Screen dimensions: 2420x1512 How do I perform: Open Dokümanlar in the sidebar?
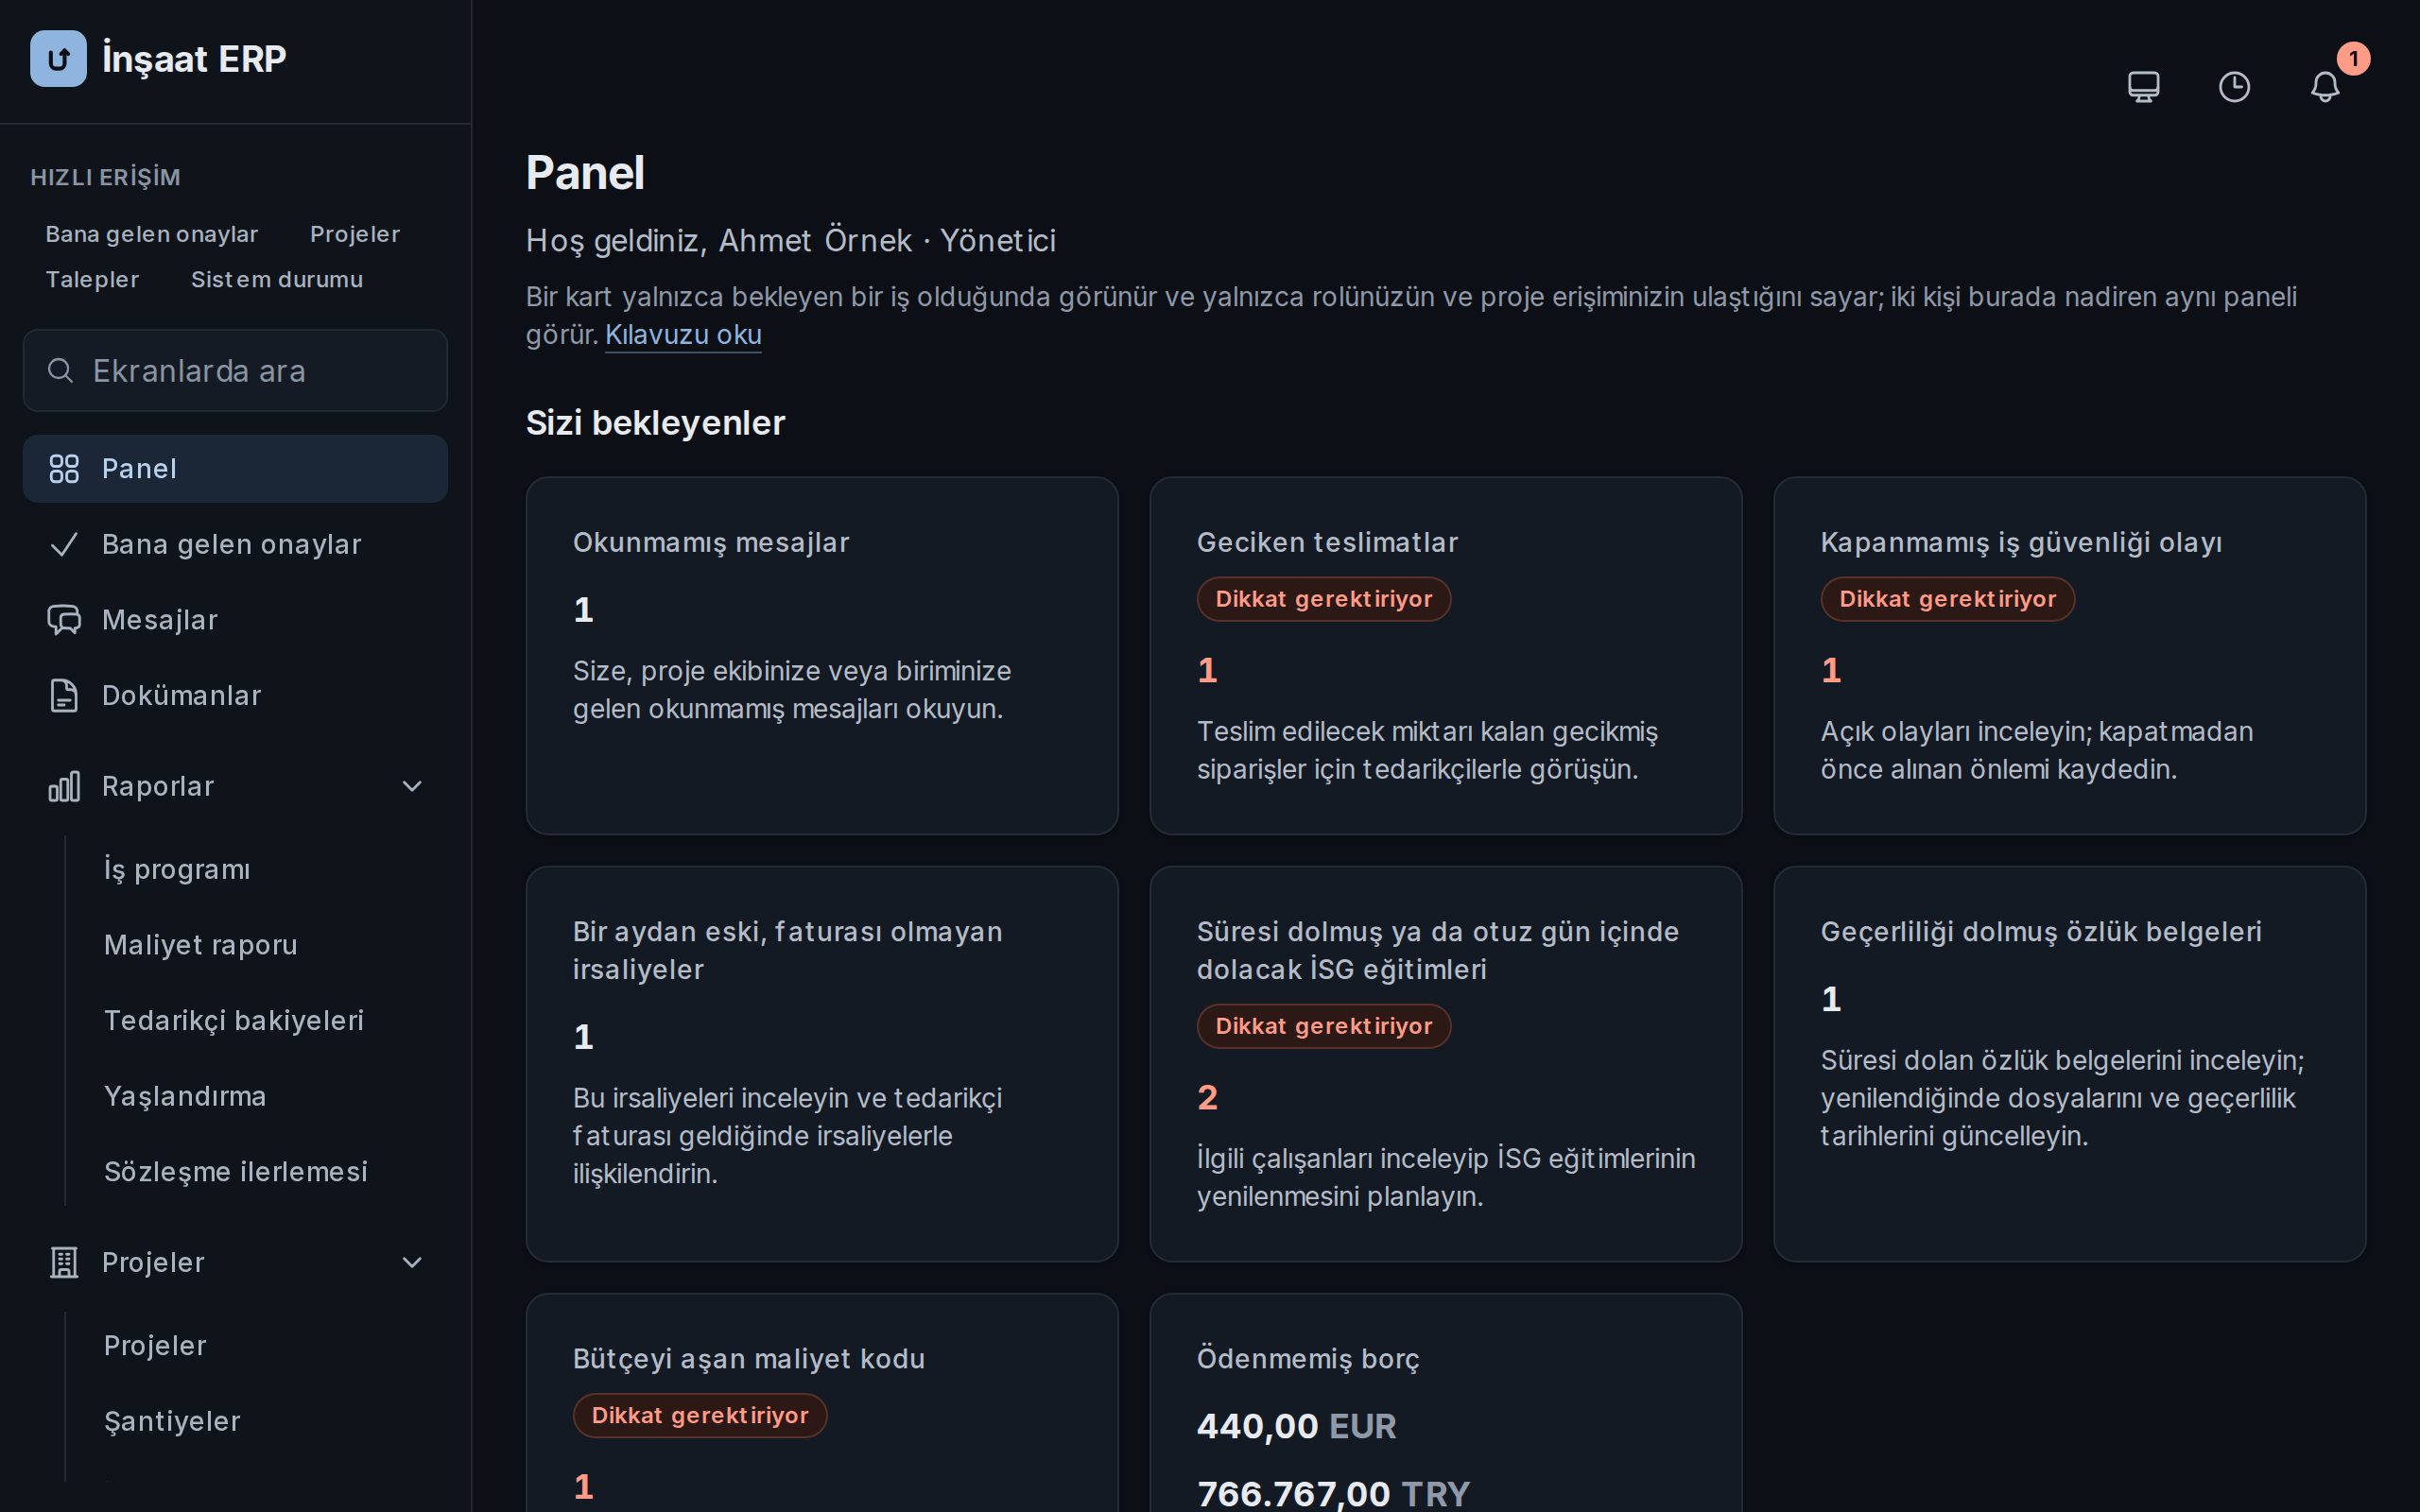pos(235,695)
